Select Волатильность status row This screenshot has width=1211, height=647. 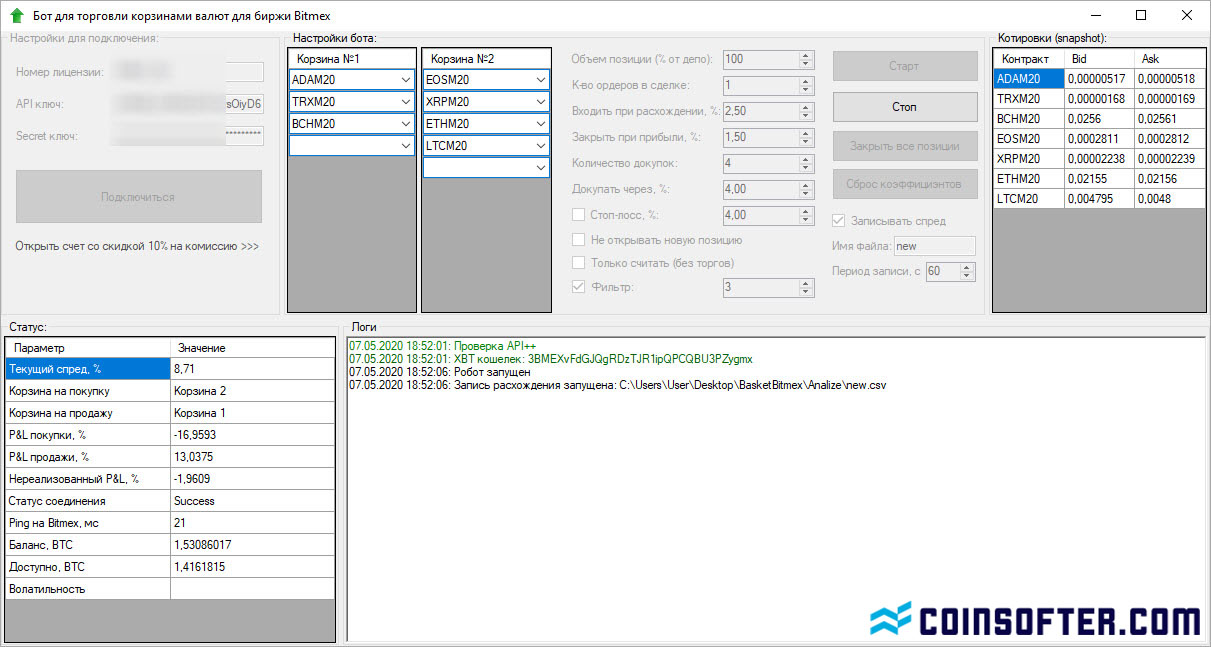[x=170, y=589]
